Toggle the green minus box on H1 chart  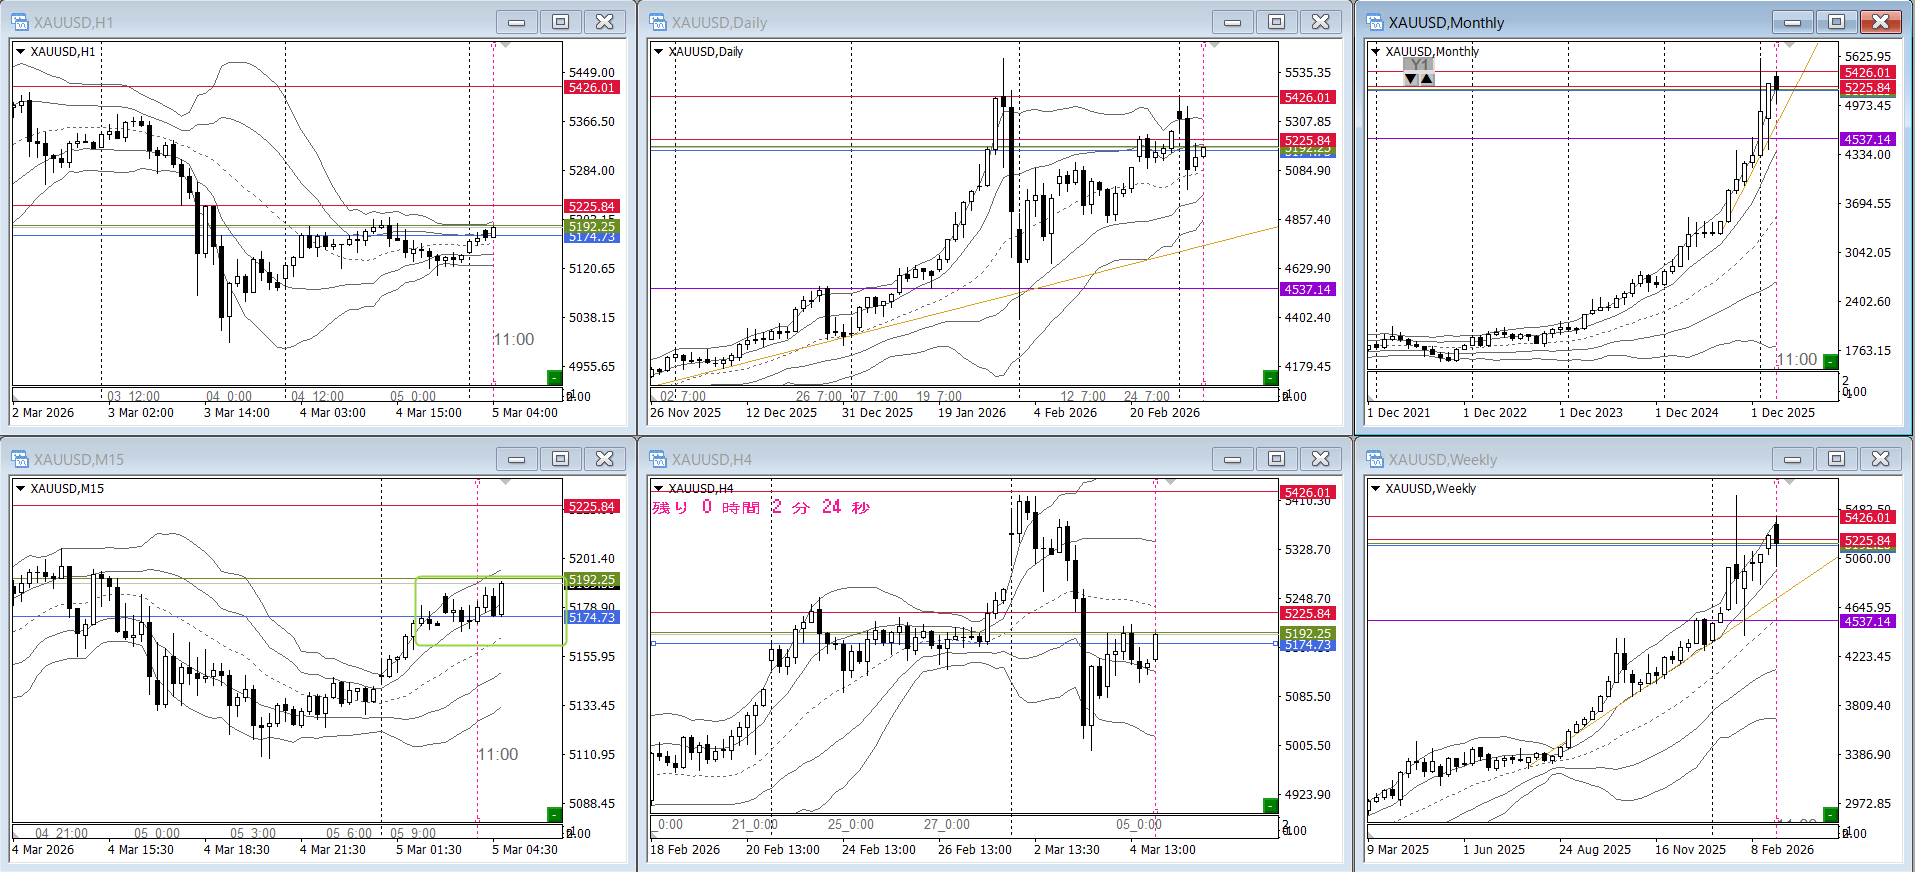tap(554, 377)
